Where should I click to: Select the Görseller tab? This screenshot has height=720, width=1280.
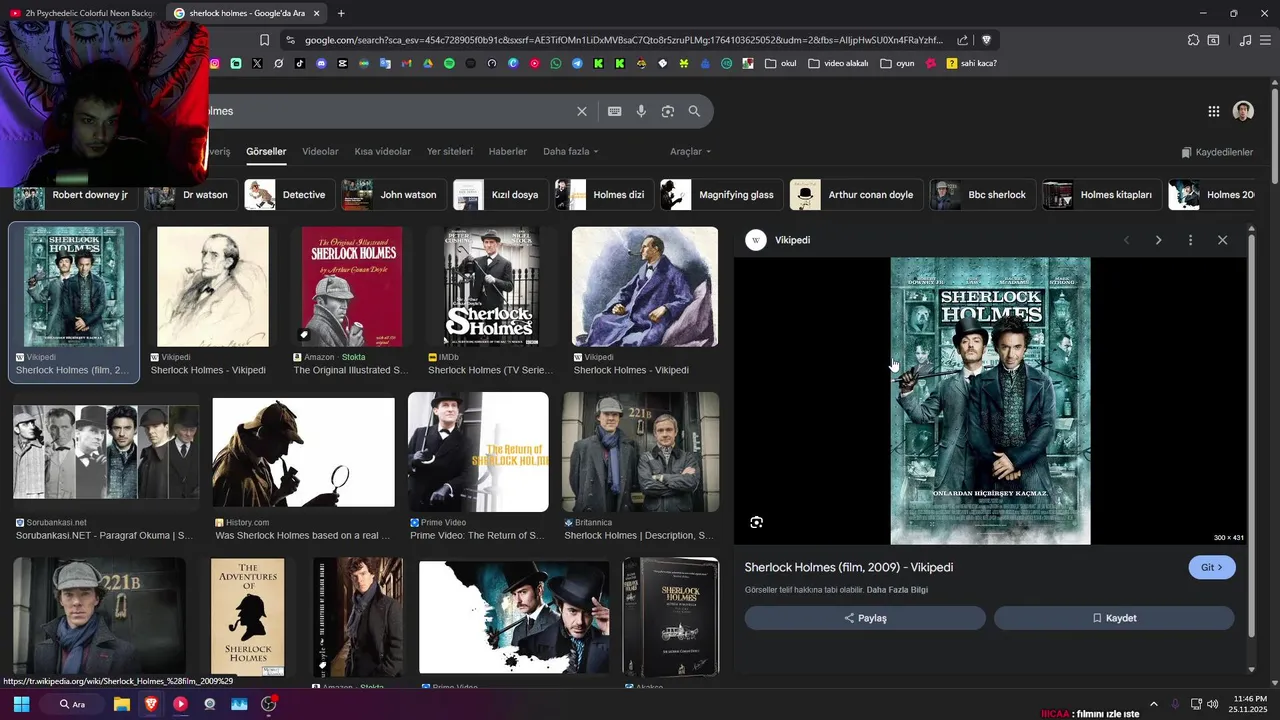266,152
